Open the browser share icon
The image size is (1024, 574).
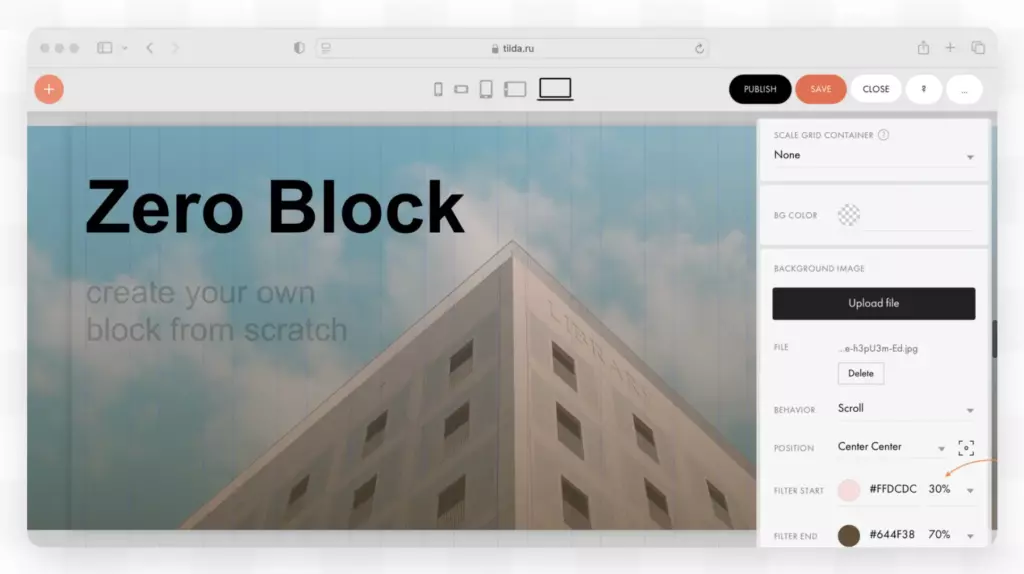pos(923,48)
